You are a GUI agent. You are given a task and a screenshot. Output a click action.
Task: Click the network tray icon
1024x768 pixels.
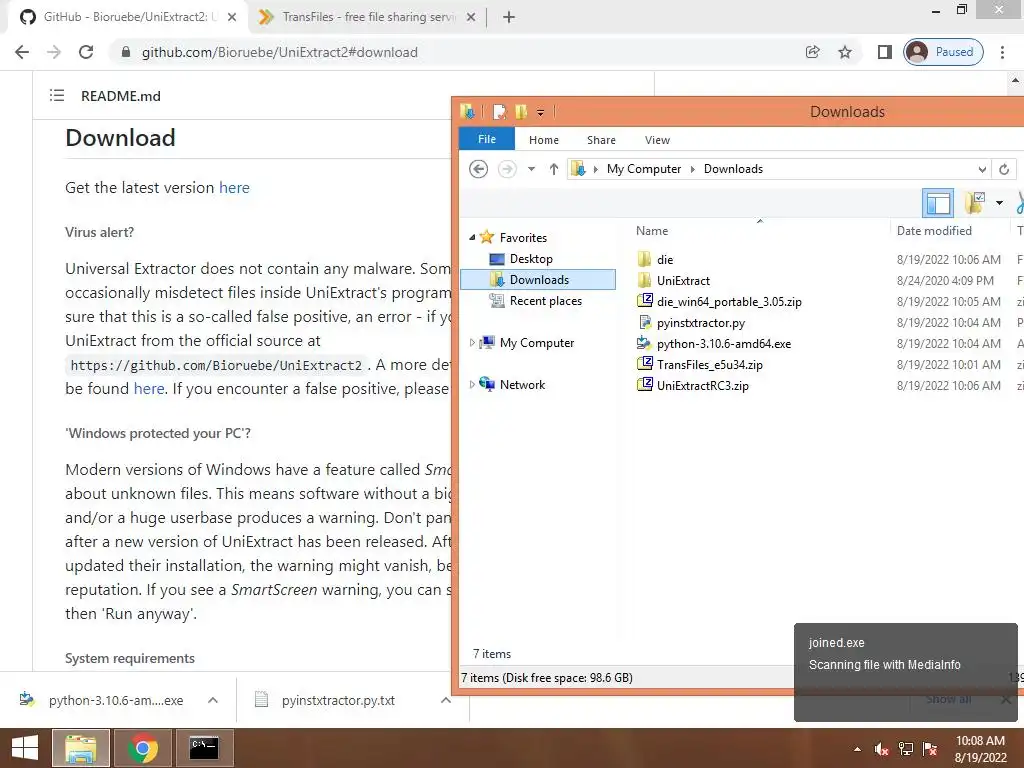click(906, 749)
